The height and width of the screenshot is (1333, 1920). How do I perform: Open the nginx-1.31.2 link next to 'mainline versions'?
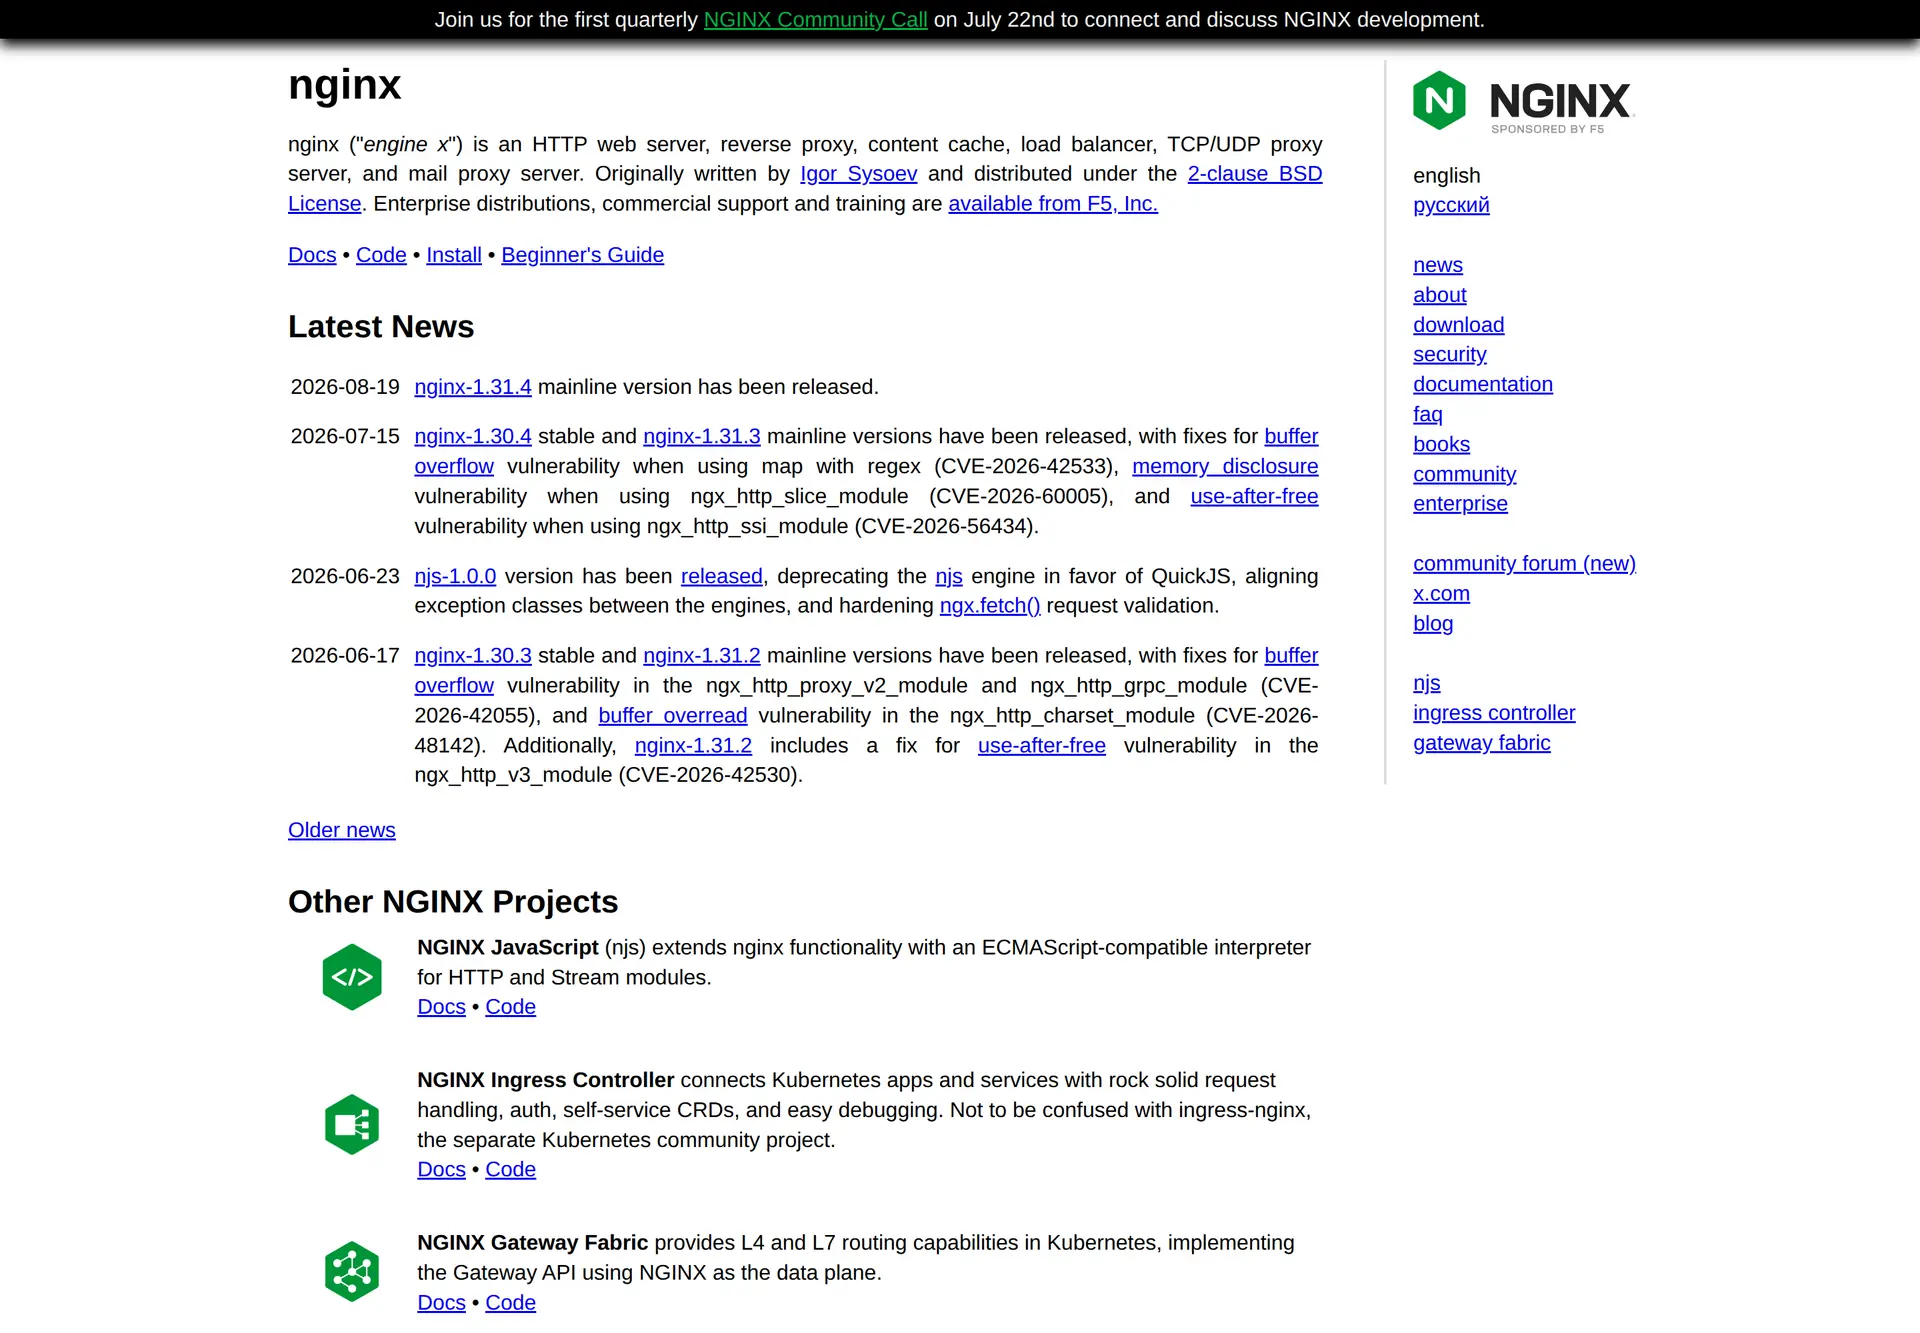point(702,655)
